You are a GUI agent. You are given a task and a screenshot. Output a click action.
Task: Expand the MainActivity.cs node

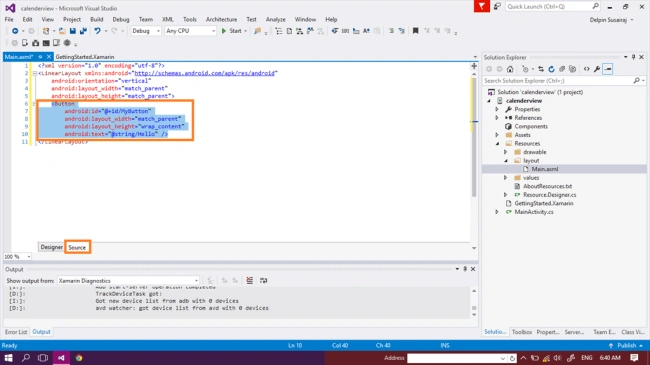(x=497, y=212)
